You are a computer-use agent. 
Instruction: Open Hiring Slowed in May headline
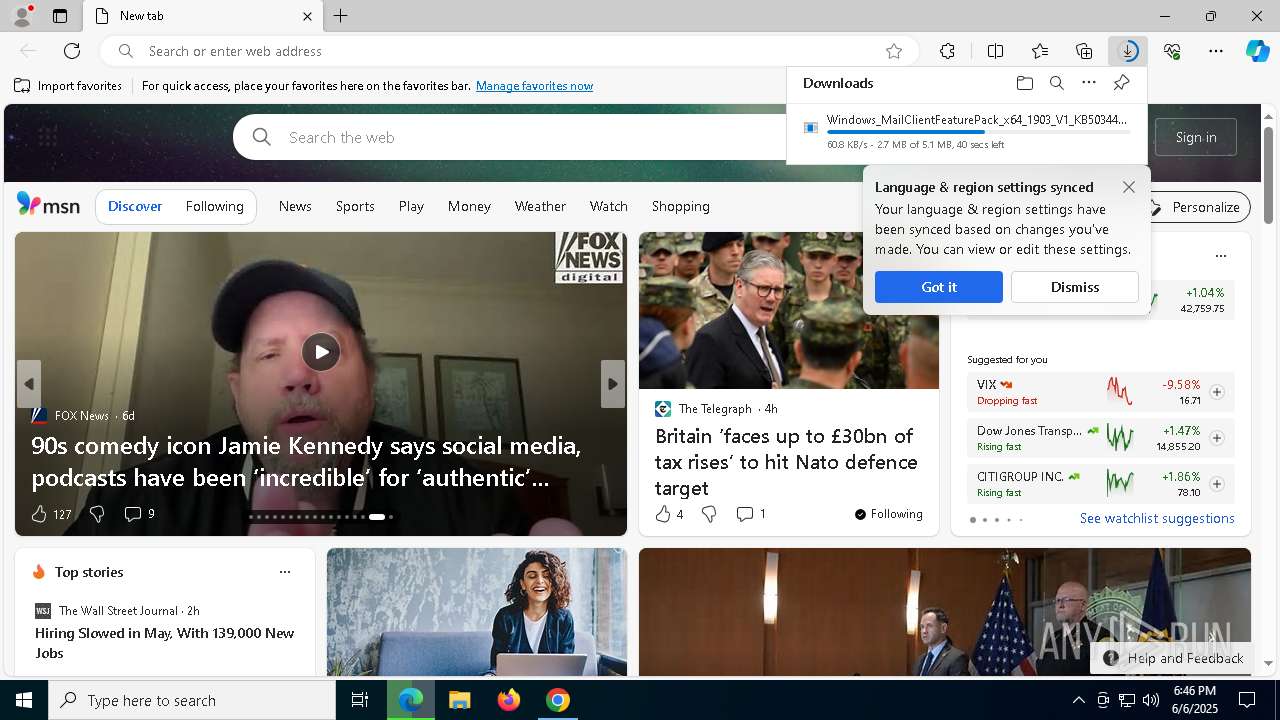click(x=165, y=643)
